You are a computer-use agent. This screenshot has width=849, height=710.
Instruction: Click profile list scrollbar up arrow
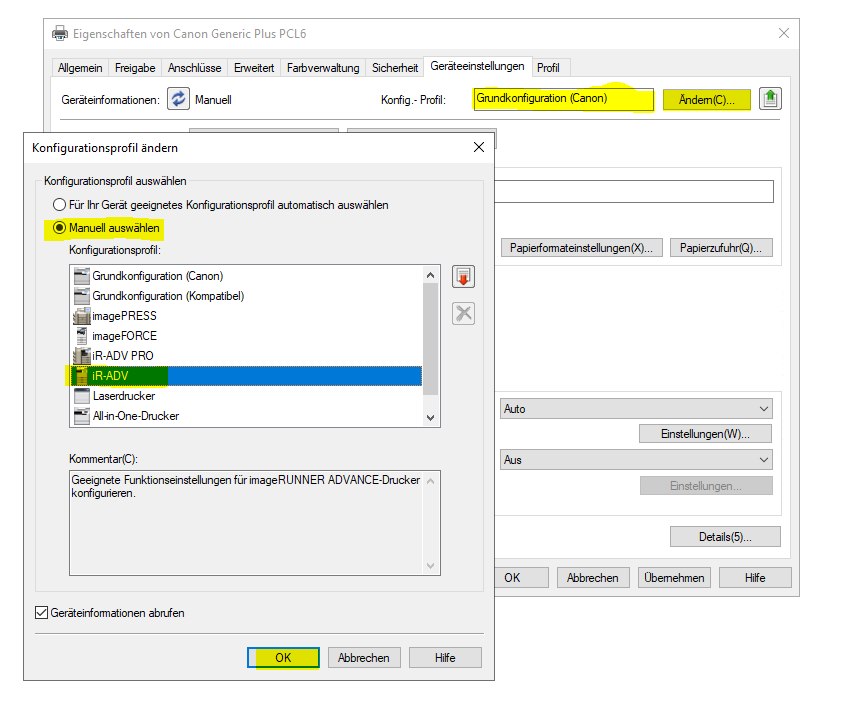430,275
